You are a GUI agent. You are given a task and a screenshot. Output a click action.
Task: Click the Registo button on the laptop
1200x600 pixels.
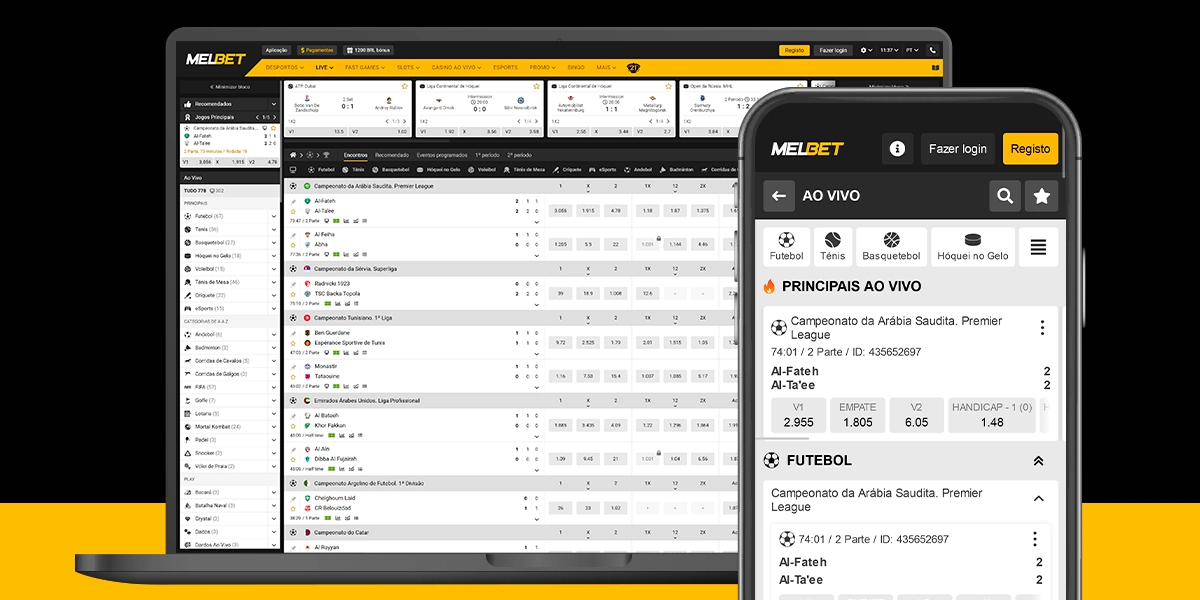click(794, 50)
